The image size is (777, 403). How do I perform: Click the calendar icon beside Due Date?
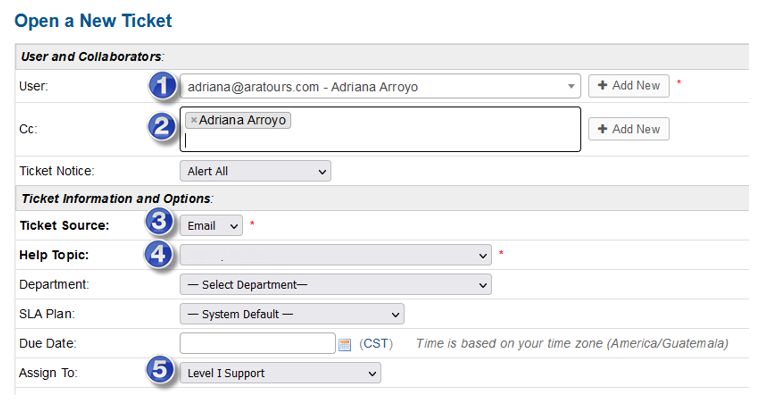pyautogui.click(x=344, y=344)
